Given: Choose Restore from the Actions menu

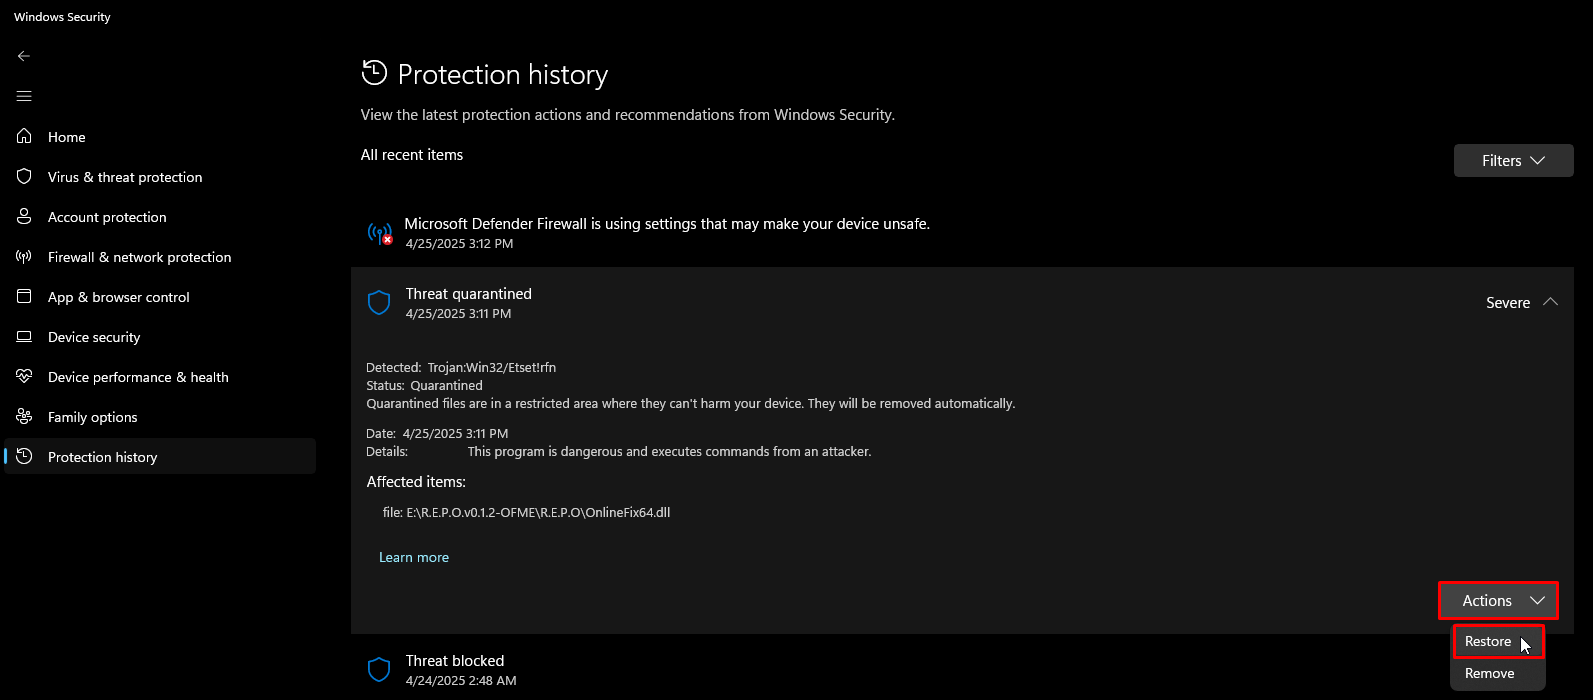Looking at the screenshot, I should [x=1488, y=642].
